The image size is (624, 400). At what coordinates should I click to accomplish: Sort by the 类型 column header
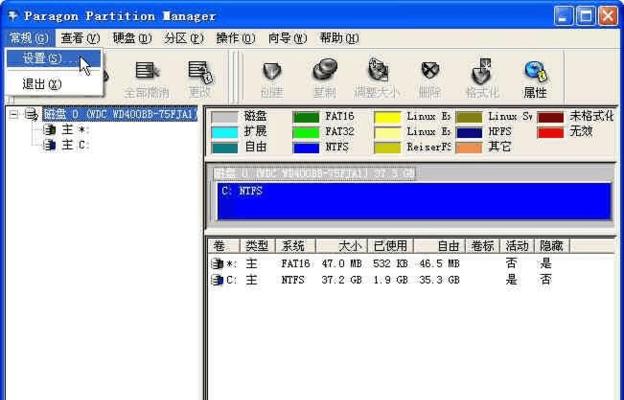coord(257,246)
